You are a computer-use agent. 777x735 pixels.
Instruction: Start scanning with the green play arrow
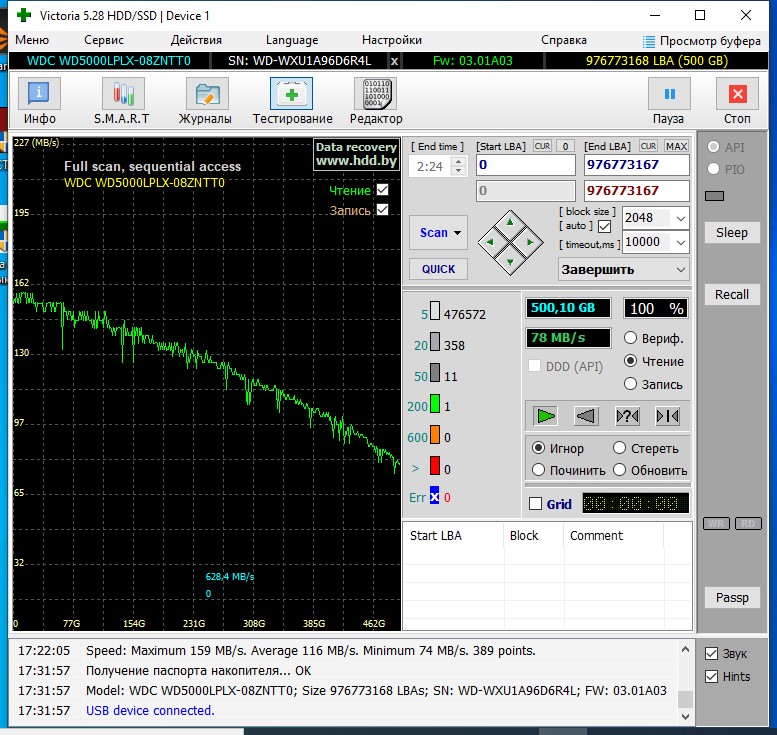[x=546, y=416]
